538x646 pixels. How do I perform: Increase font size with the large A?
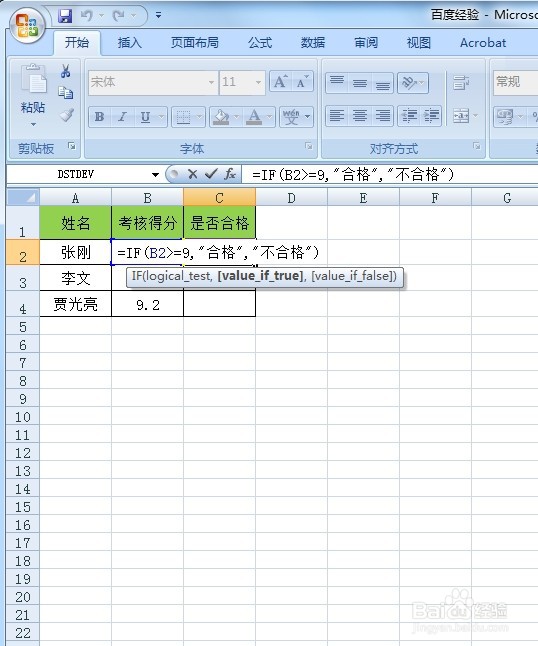(x=281, y=82)
